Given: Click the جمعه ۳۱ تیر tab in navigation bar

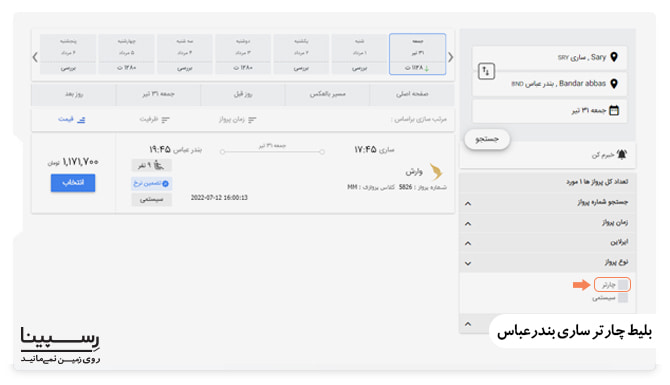Looking at the screenshot, I should point(158,94).
